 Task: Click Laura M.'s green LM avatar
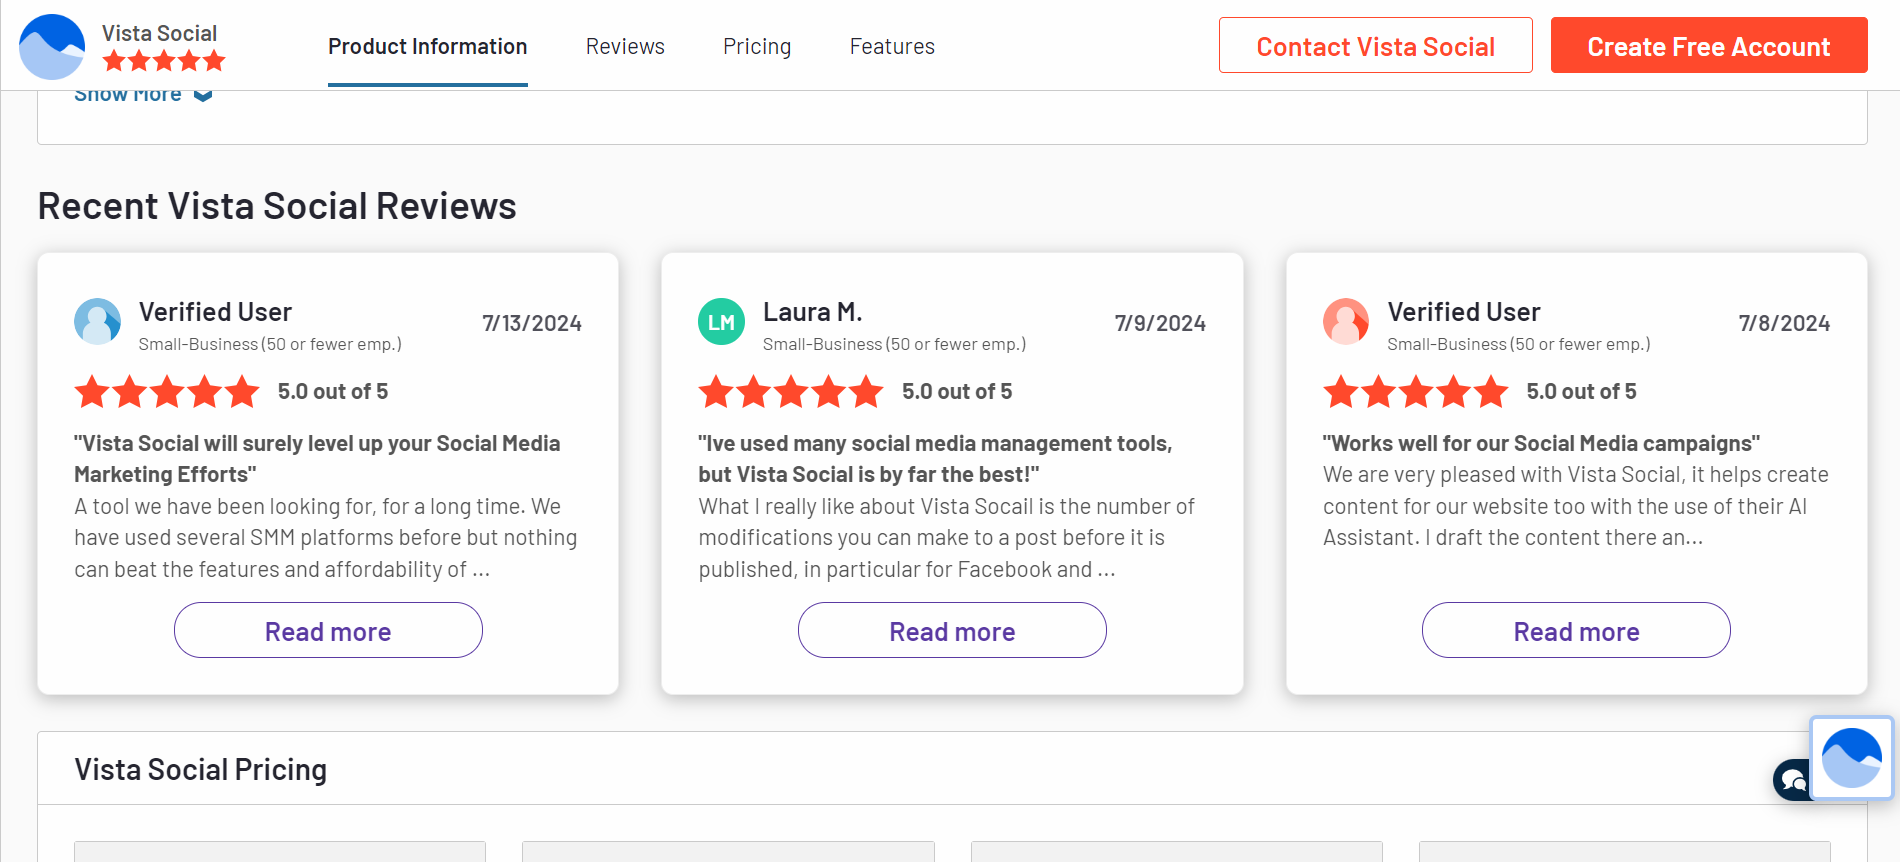click(x=721, y=322)
